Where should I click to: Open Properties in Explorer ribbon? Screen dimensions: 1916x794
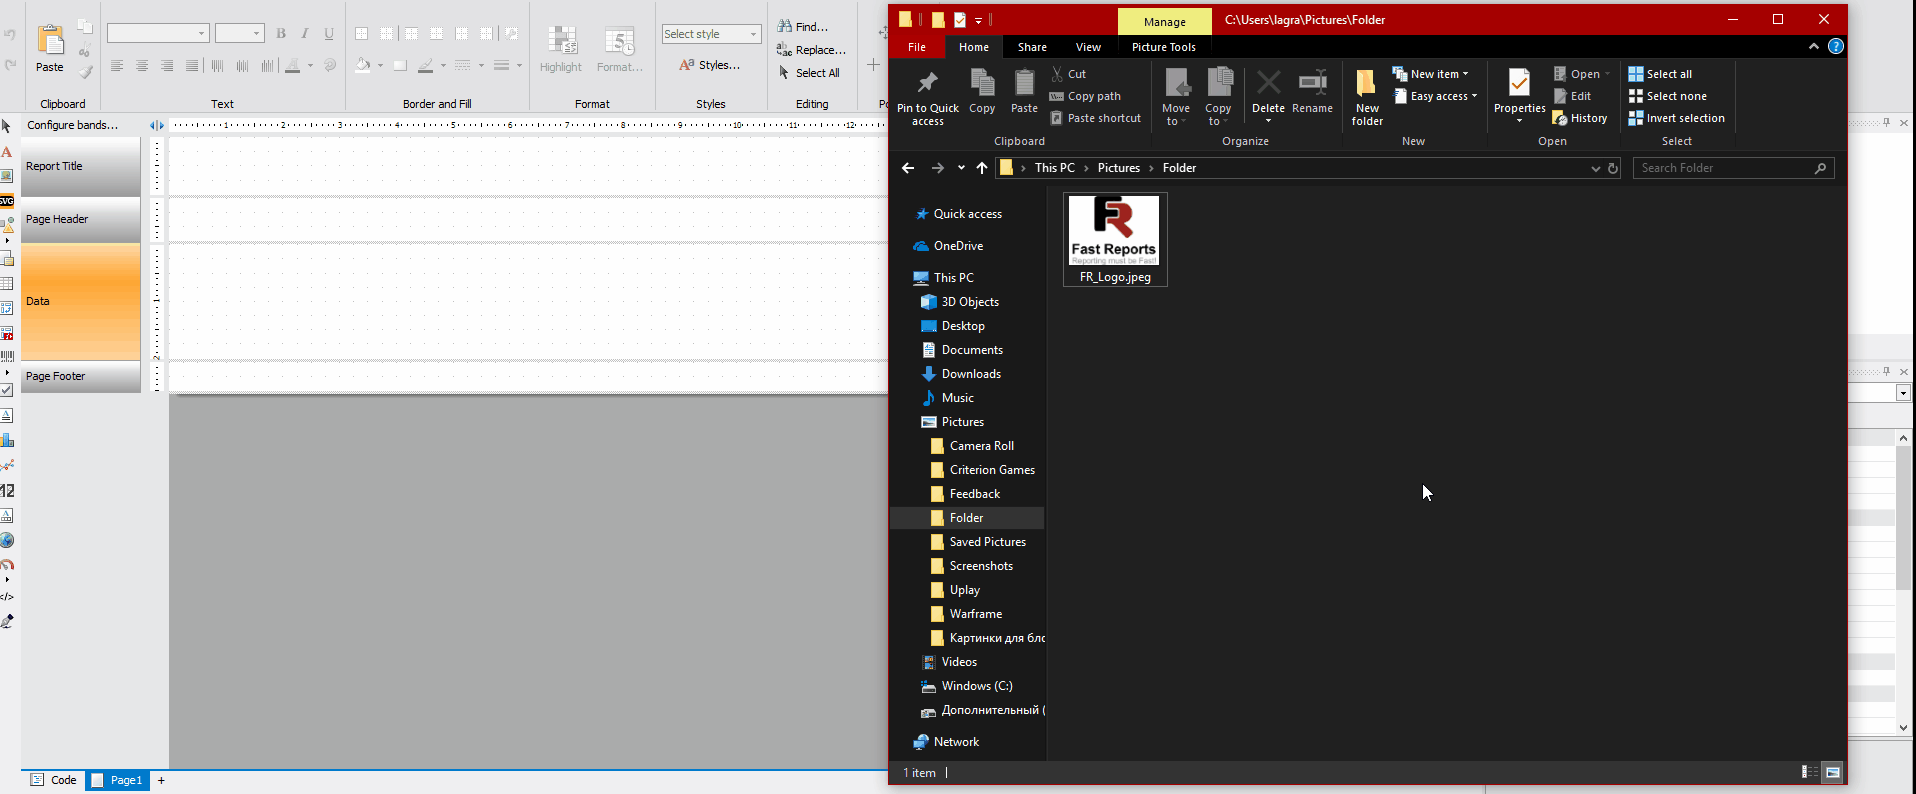(1519, 95)
